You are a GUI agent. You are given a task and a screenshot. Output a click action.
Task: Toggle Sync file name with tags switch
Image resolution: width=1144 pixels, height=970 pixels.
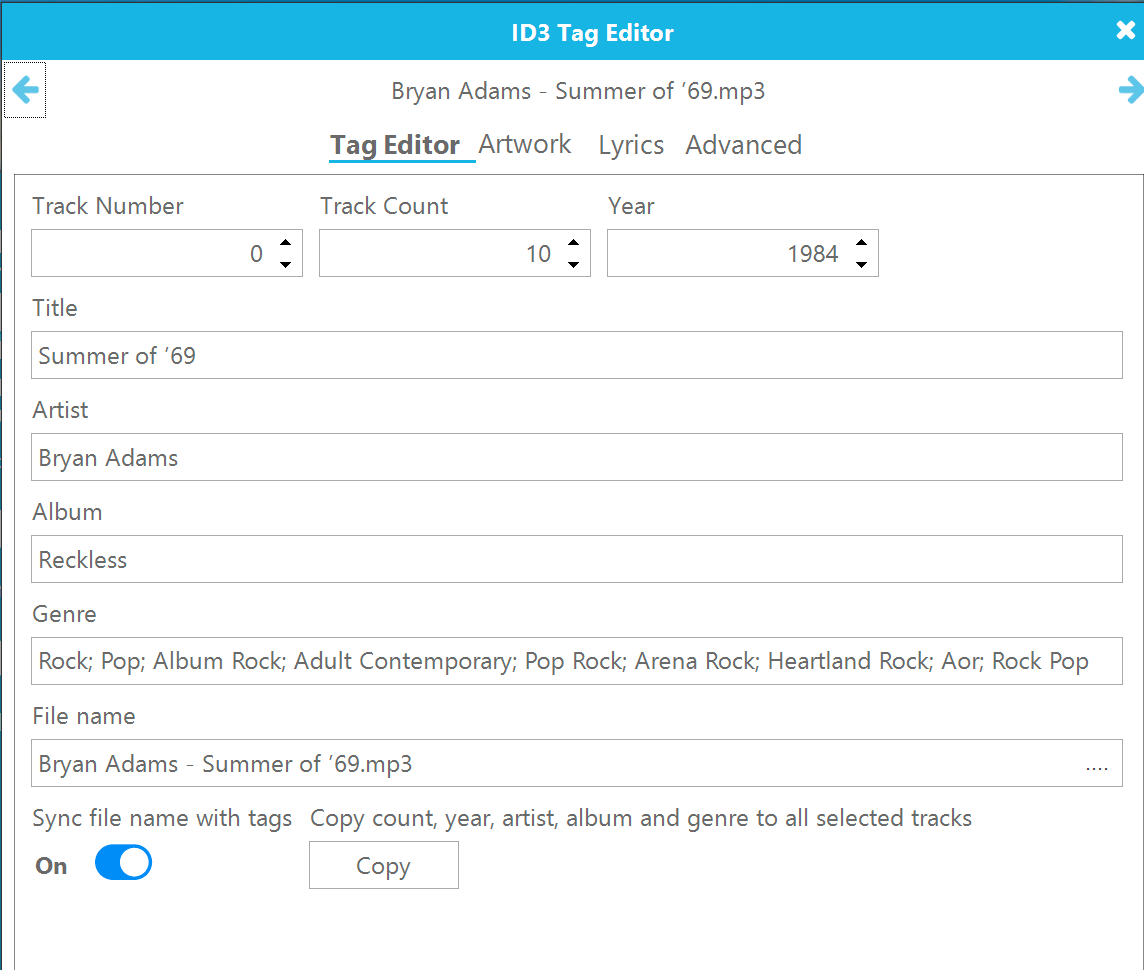[123, 863]
